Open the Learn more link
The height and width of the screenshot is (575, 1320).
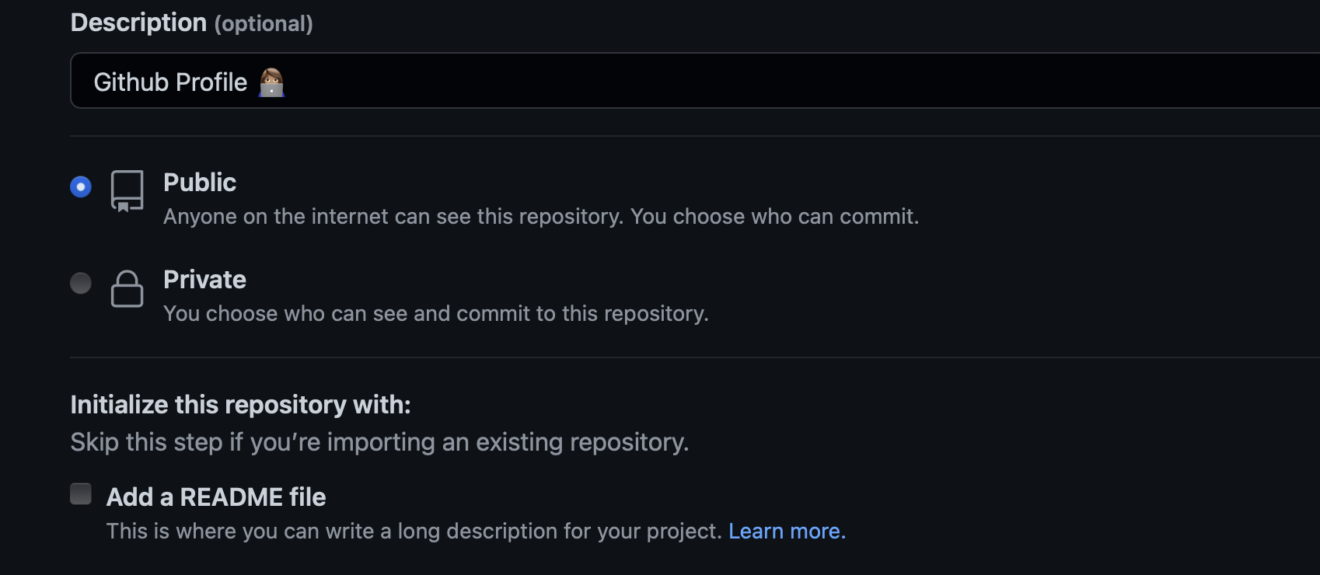(787, 531)
